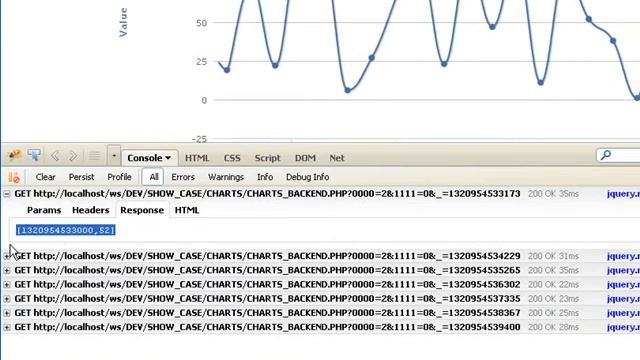Open the Params tab of the request
The width and height of the screenshot is (640, 360).
[x=44, y=210]
